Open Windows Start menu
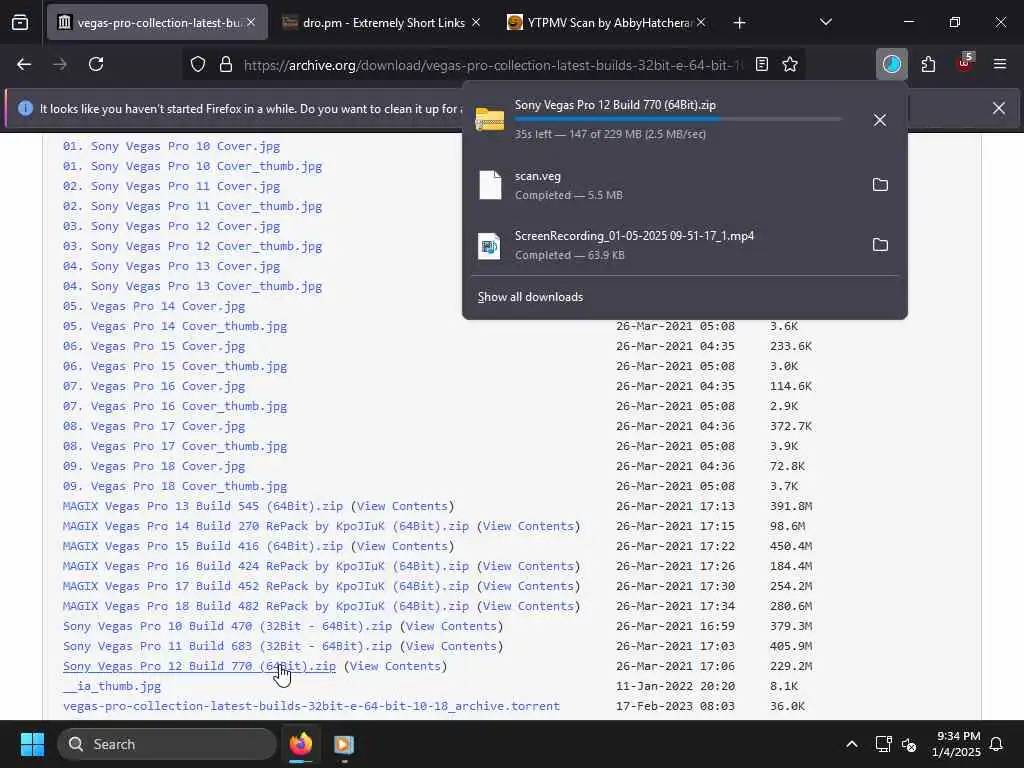This screenshot has height=768, width=1024. (32, 744)
